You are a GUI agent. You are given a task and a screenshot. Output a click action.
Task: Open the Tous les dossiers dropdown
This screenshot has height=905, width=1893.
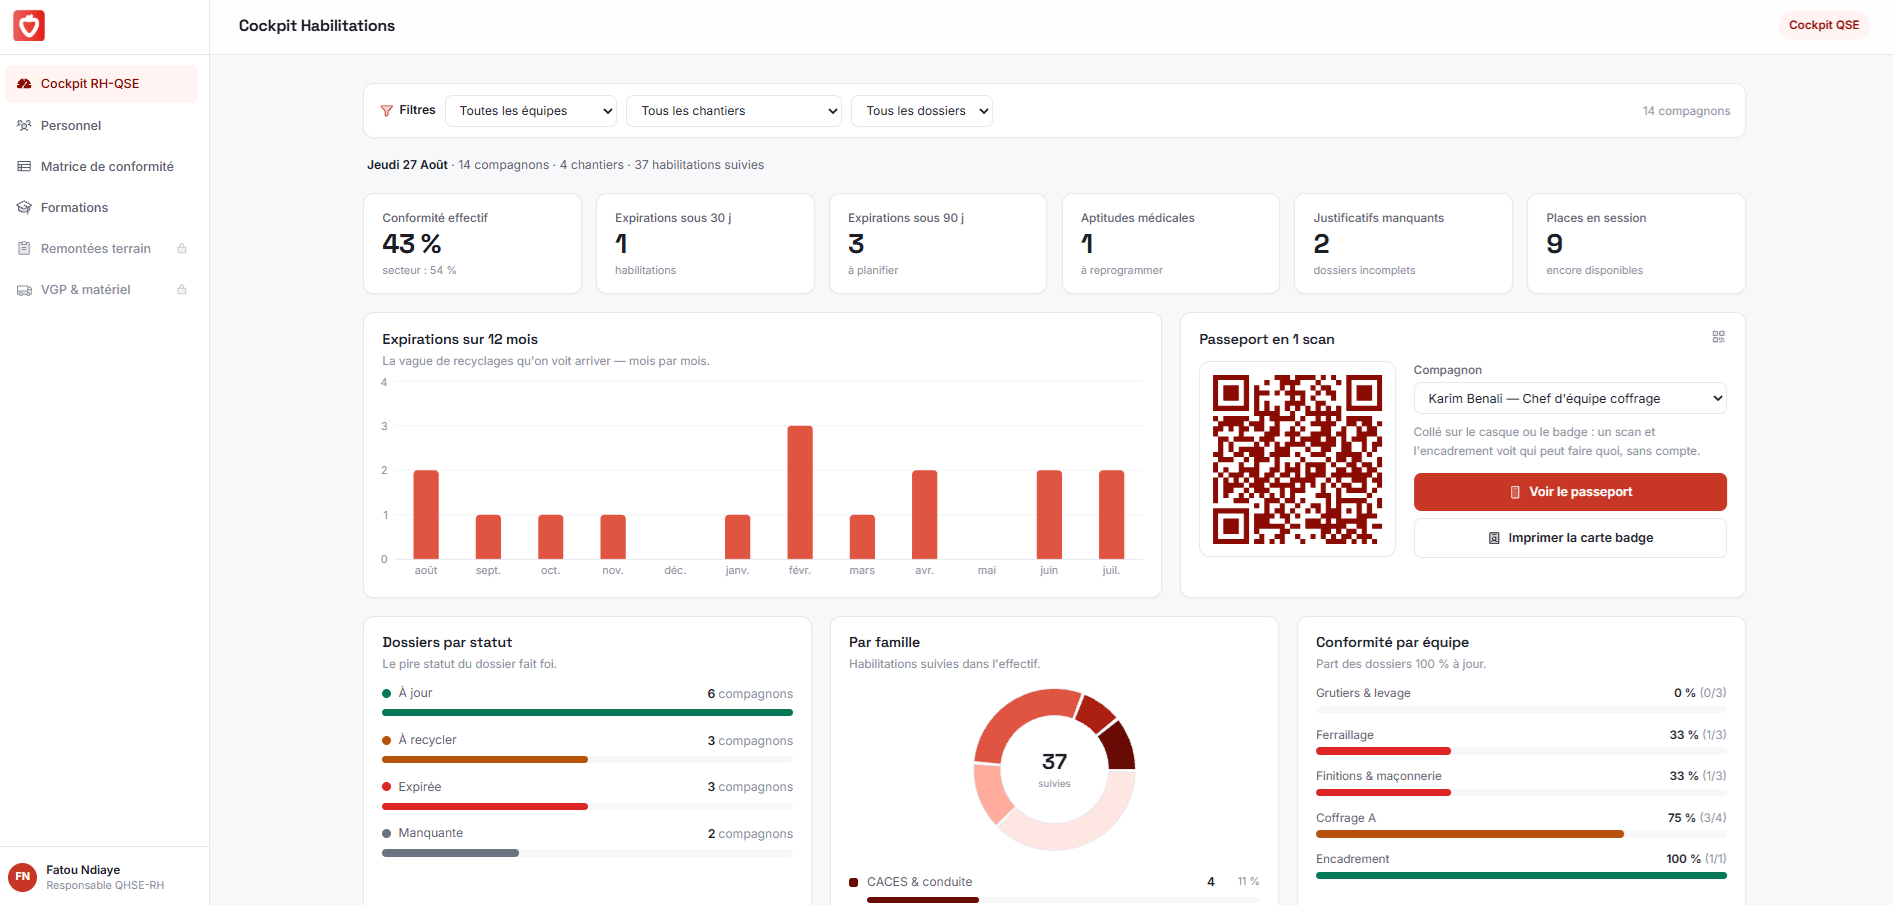tap(922, 111)
